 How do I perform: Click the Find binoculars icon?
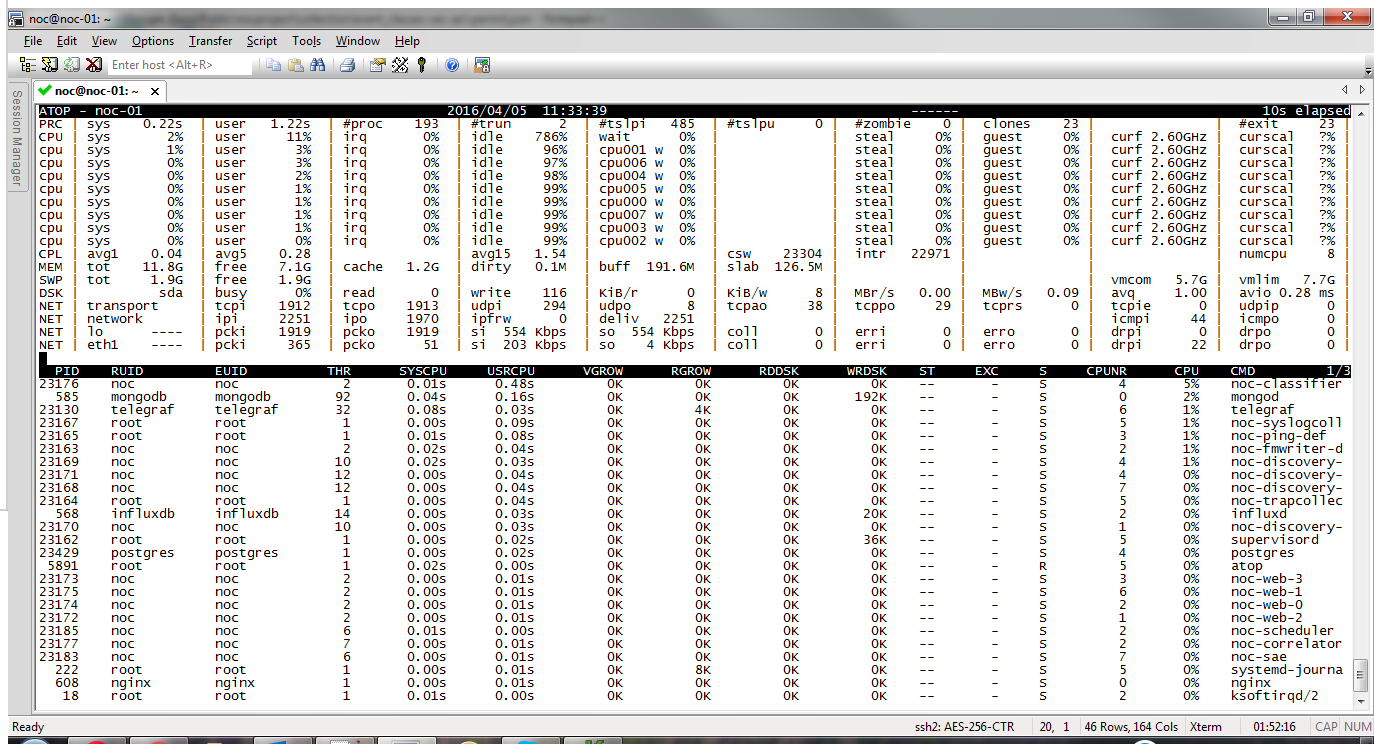coord(318,65)
